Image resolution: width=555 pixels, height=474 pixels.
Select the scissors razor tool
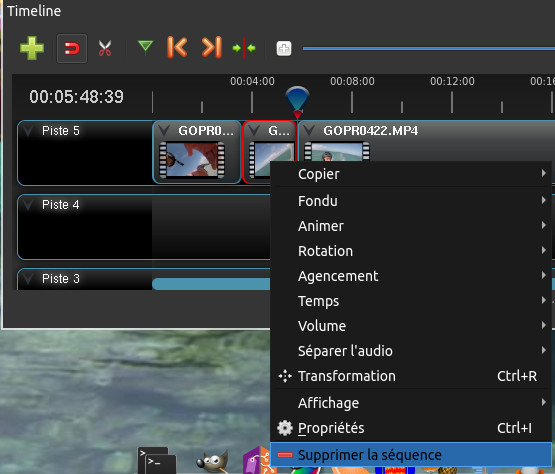click(x=105, y=48)
